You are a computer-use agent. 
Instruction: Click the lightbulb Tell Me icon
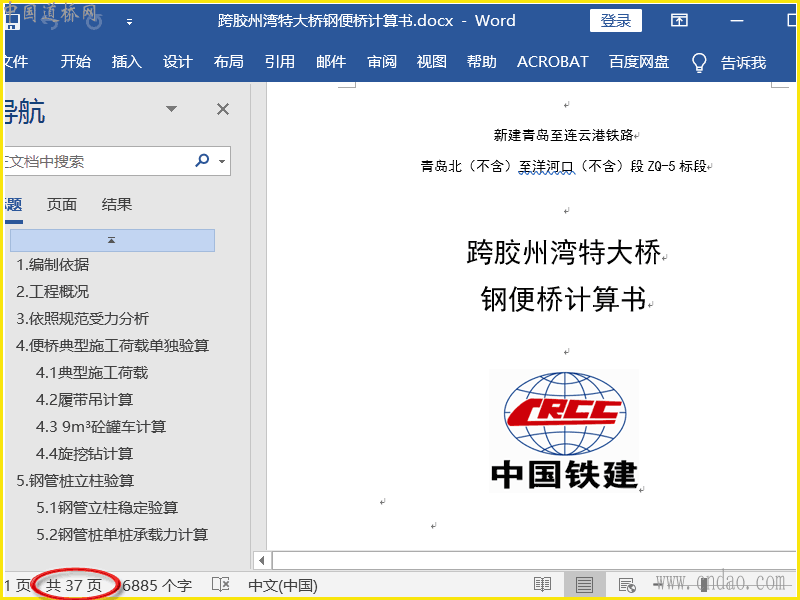pos(699,63)
